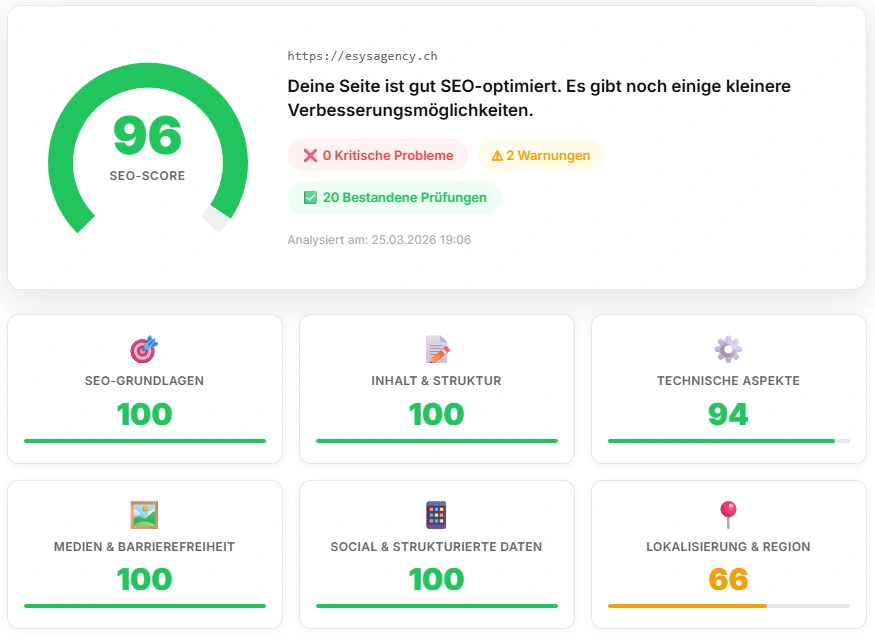
Task: Select the SEO-Grundlagen category card
Action: (x=144, y=388)
